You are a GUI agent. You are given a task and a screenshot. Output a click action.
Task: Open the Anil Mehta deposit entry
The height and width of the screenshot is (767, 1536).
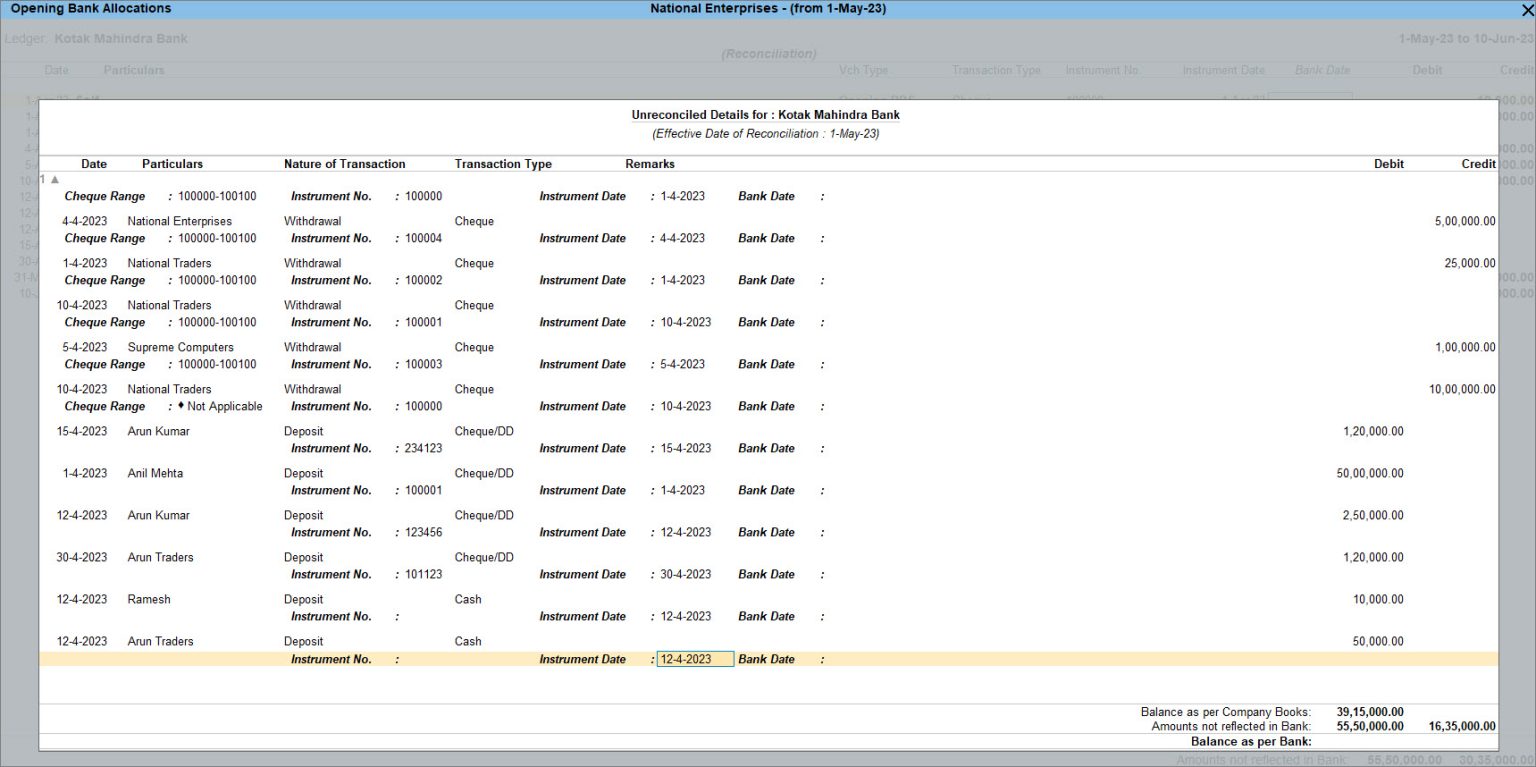click(158, 473)
